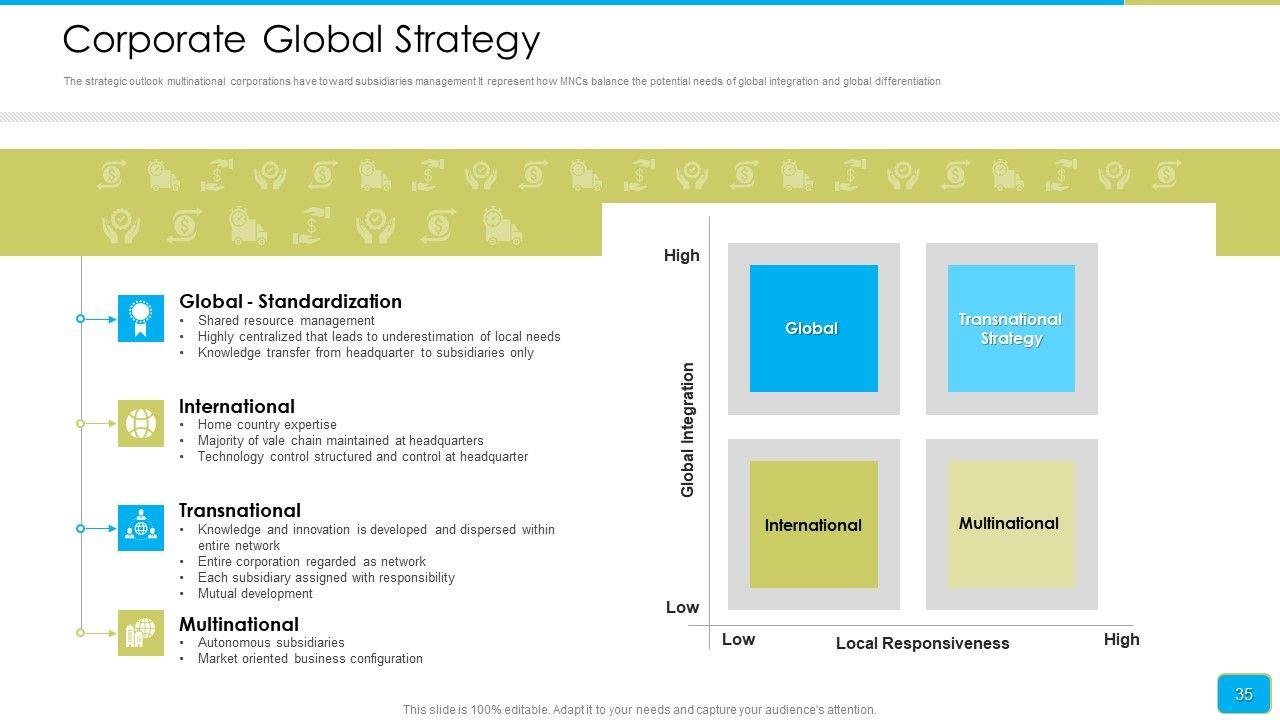This screenshot has width=1280, height=720.
Task: Select the footer text 'This slide is 100% editable'
Action: [x=640, y=710]
